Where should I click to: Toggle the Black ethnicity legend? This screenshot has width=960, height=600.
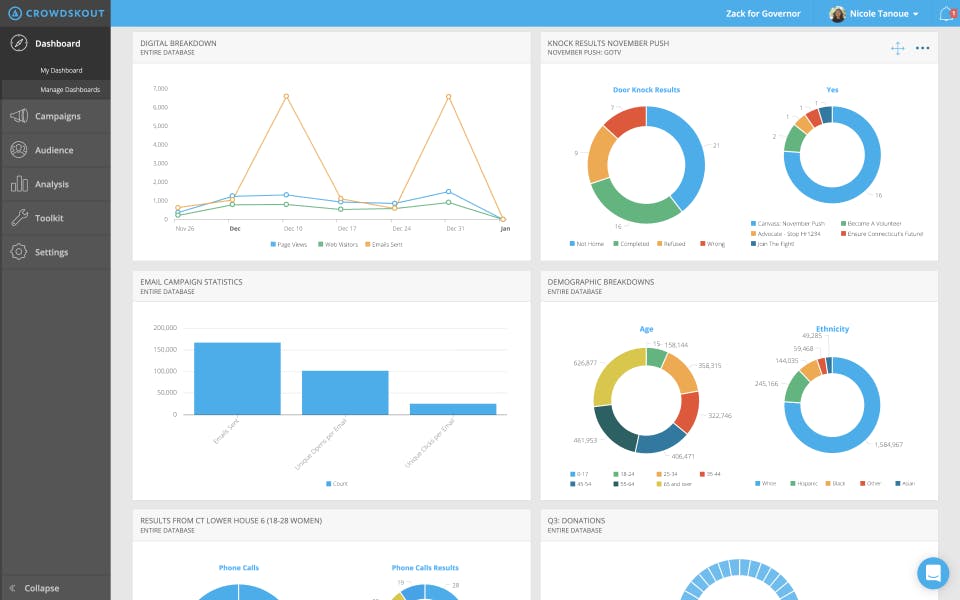pyautogui.click(x=835, y=484)
